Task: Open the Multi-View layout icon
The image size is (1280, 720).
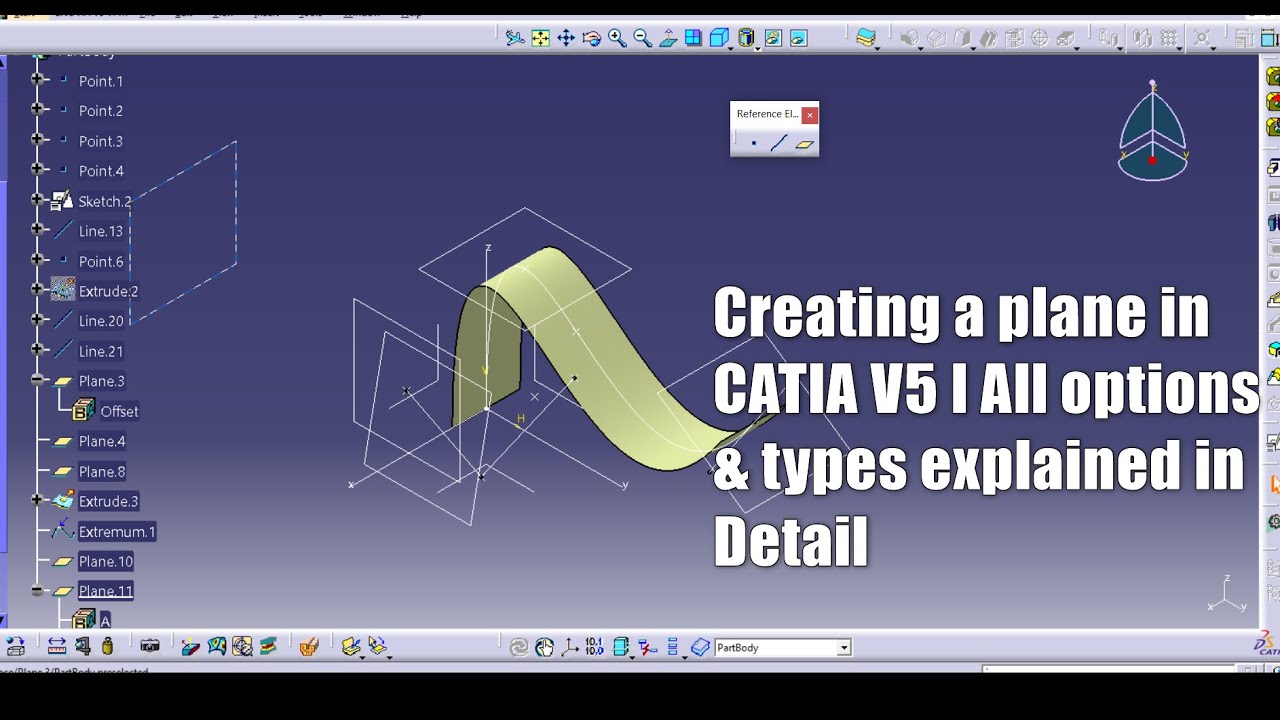Action: tap(693, 38)
